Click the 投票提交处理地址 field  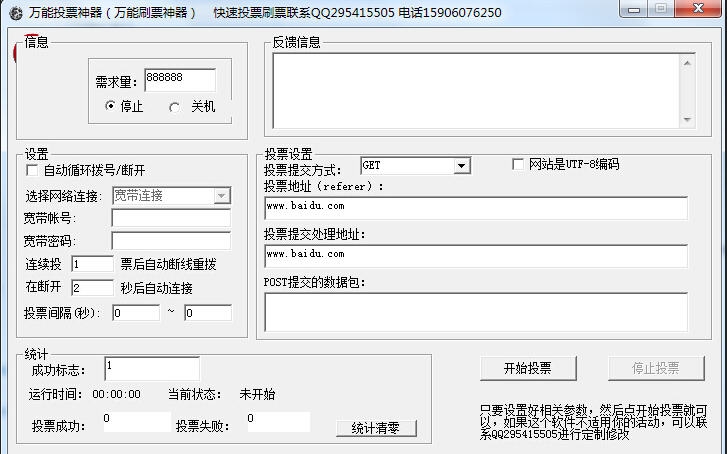pyautogui.click(x=476, y=256)
